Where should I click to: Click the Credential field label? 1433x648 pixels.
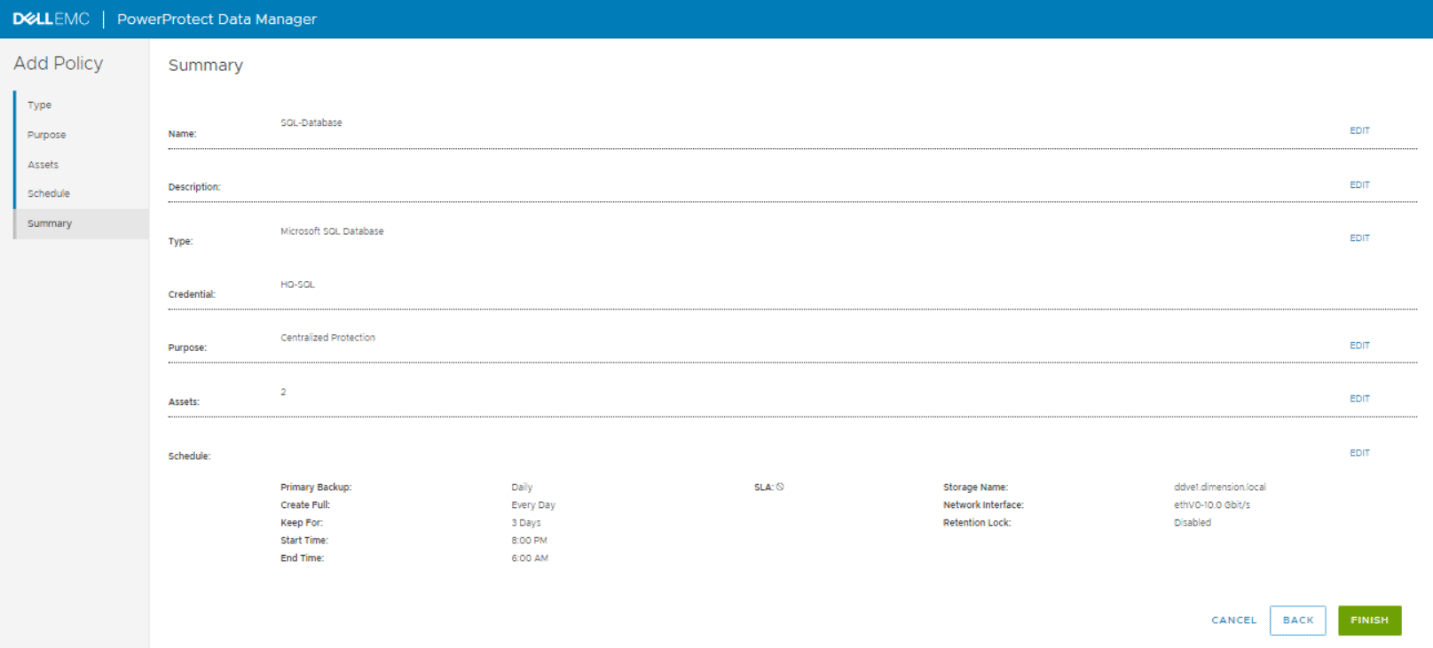192,295
